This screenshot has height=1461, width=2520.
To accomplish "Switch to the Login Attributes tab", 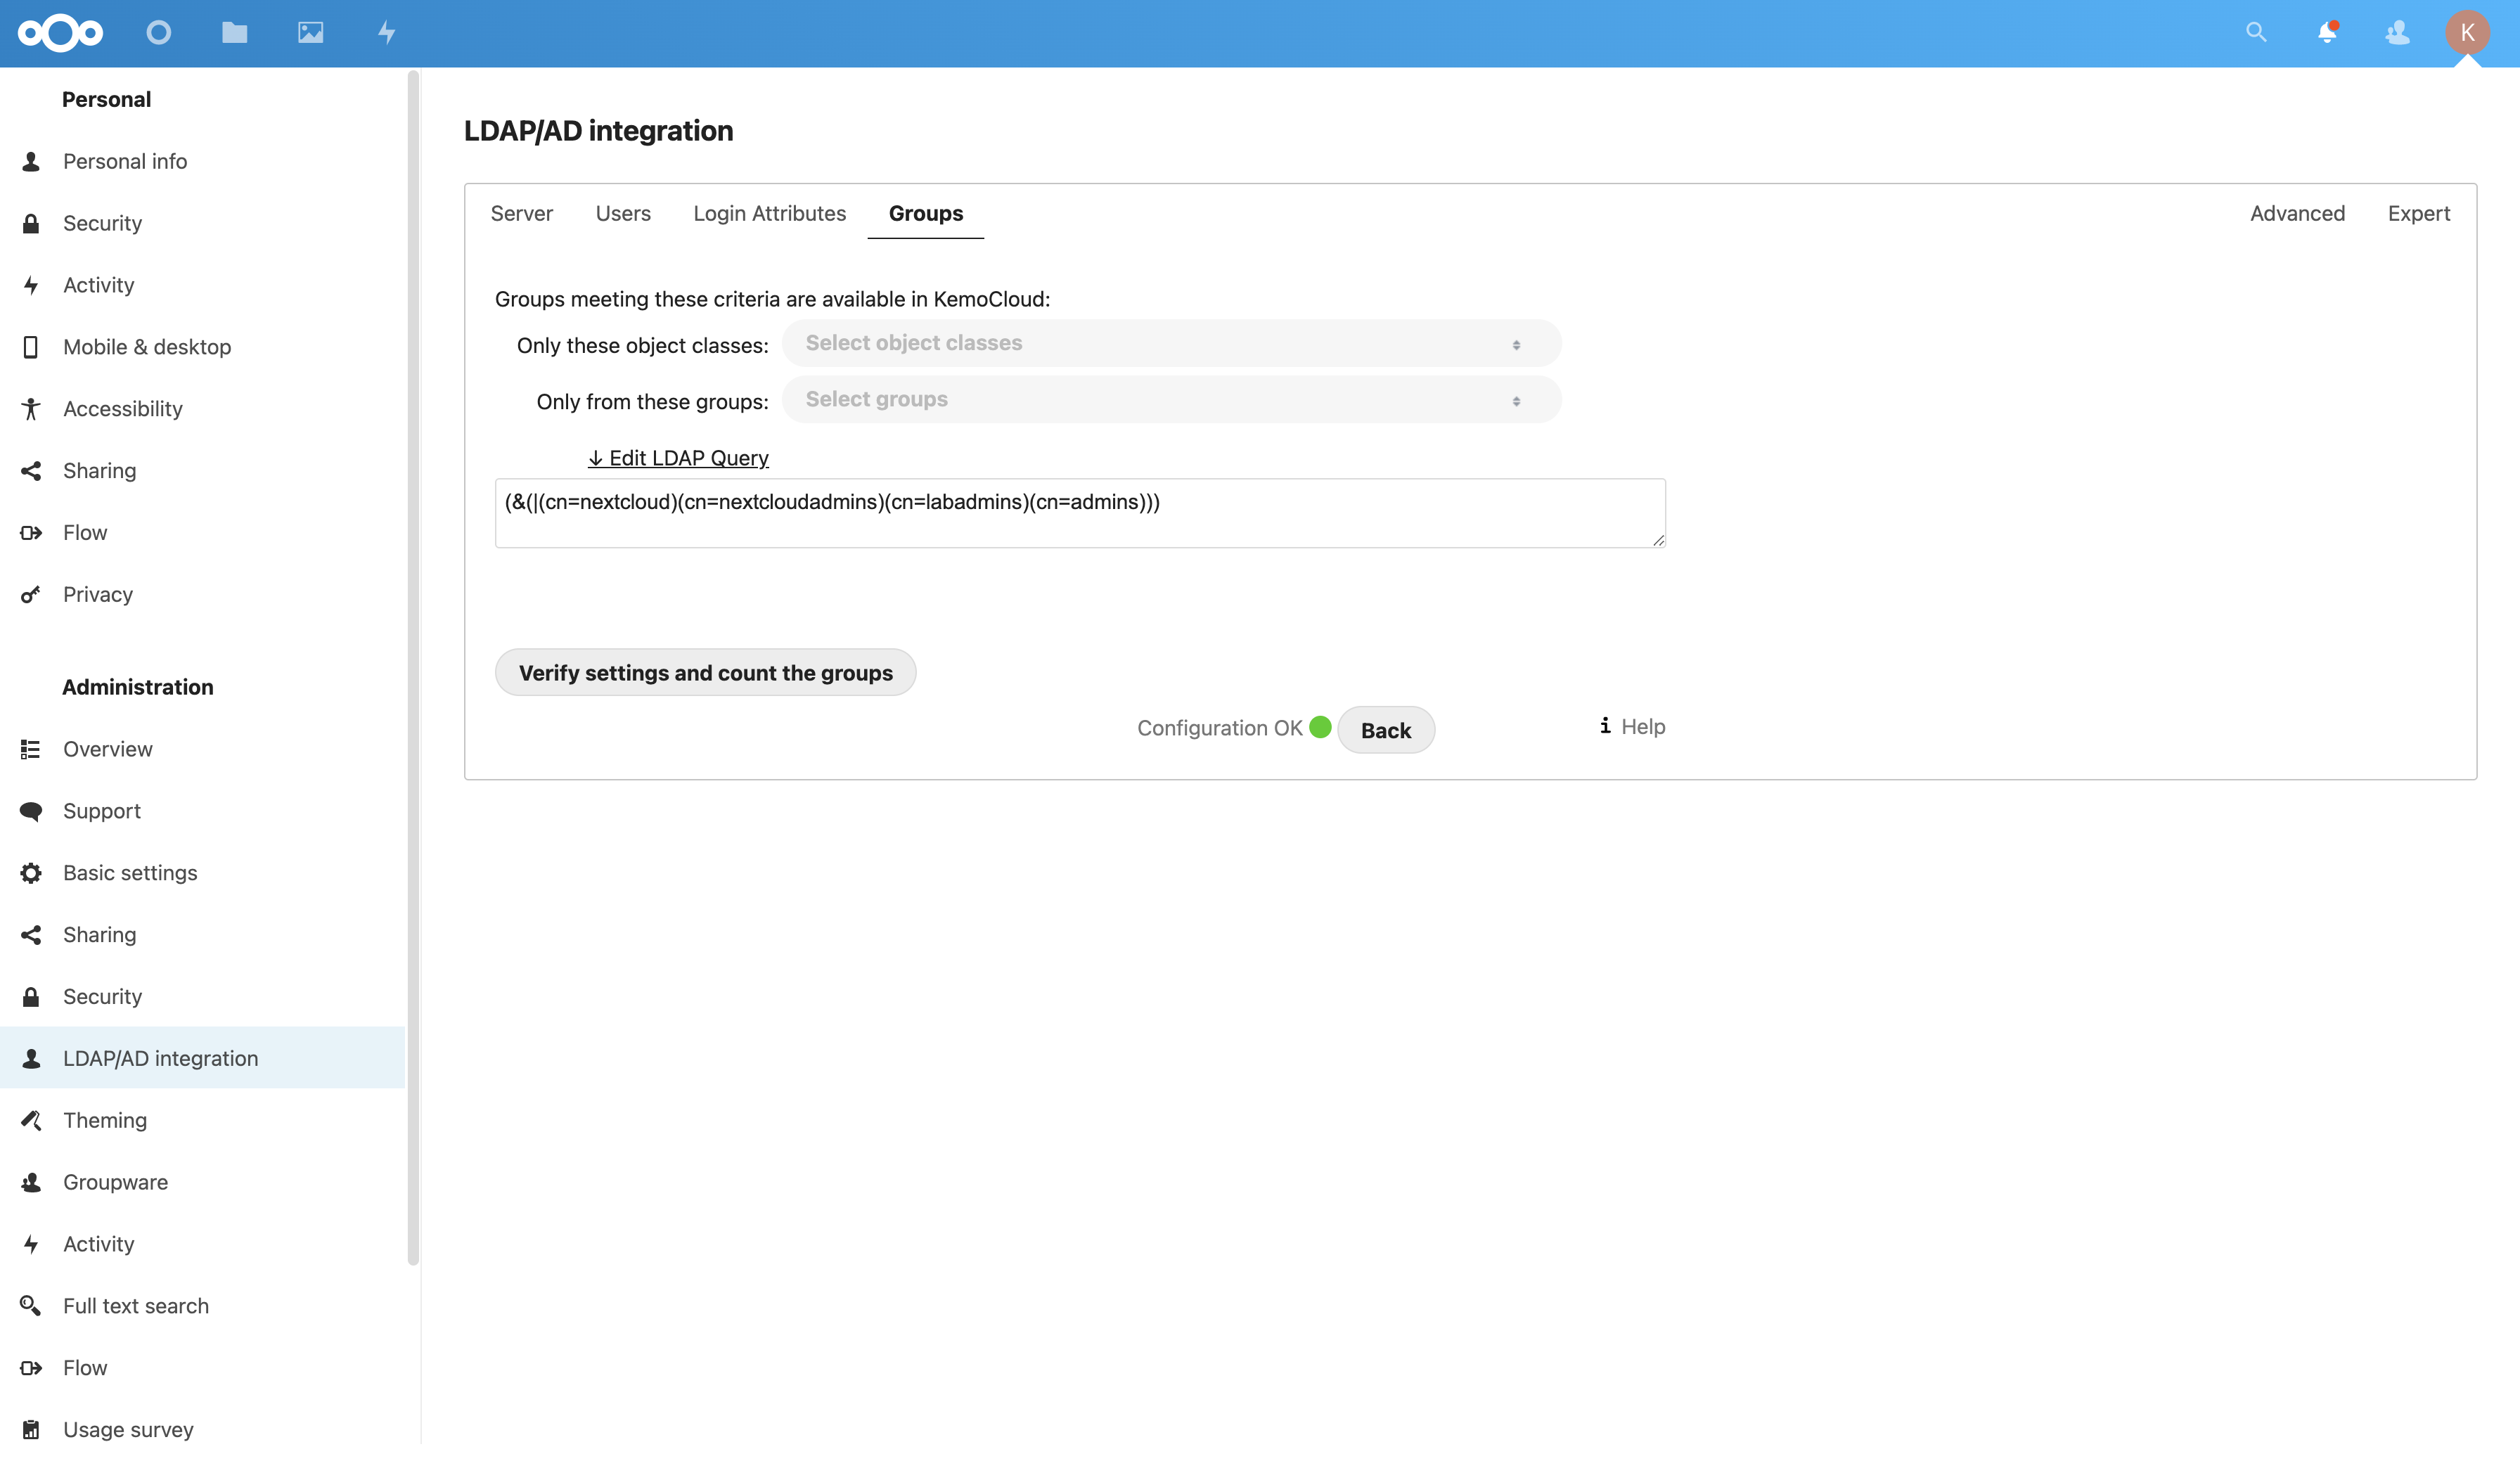I will 769,213.
